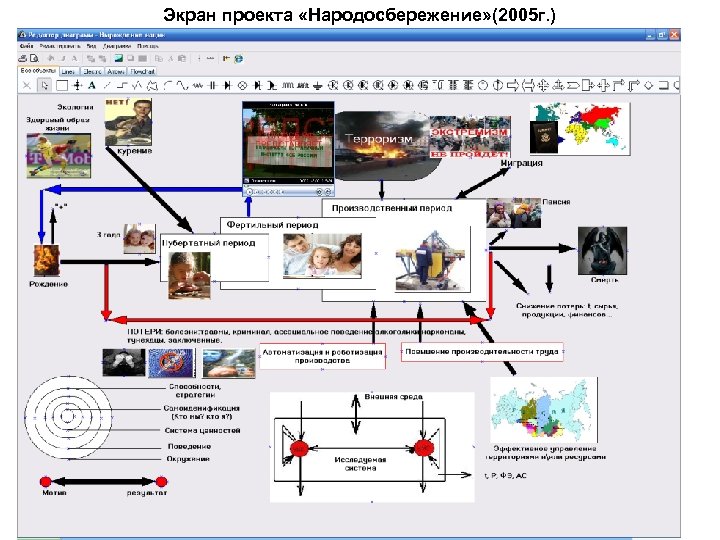
Task: Click play on the embedded video player
Action: tap(249, 192)
